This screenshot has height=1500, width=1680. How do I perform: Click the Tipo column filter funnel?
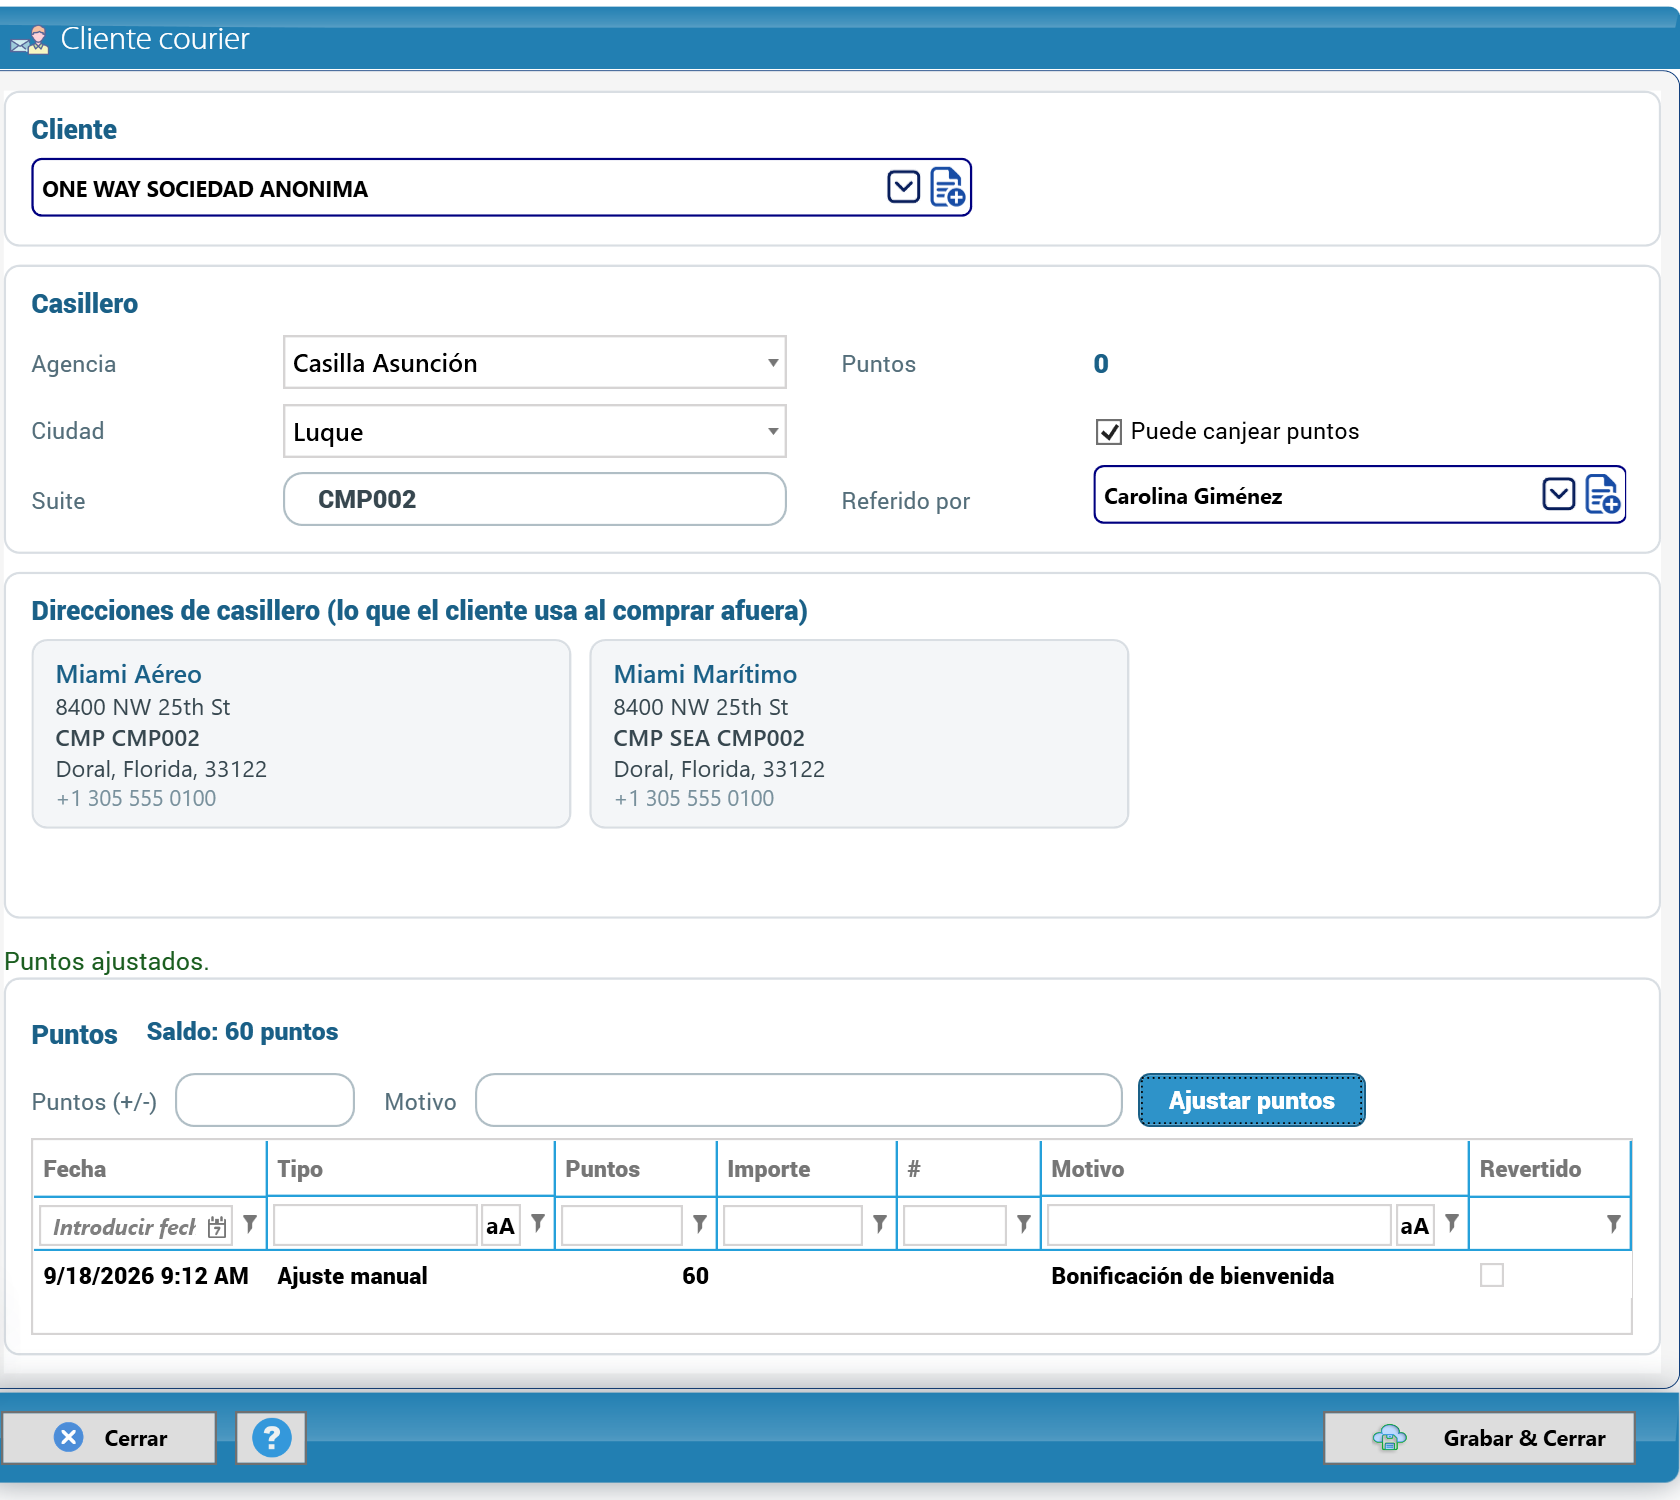click(x=538, y=1224)
